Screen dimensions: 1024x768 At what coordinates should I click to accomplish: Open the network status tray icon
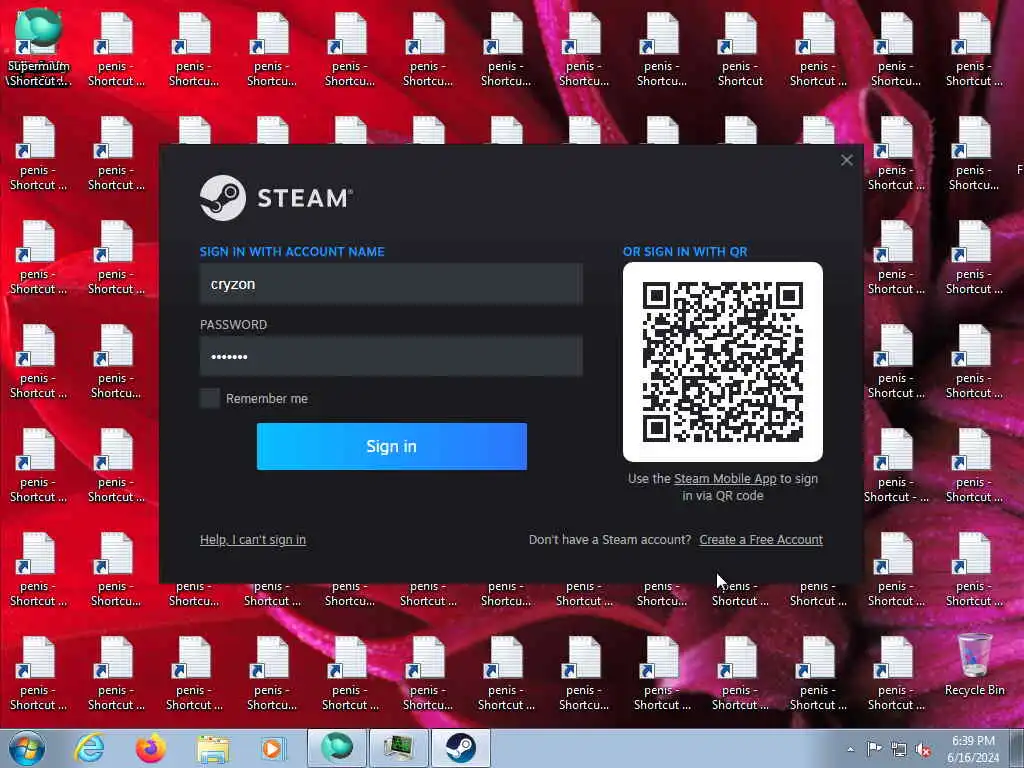click(899, 750)
